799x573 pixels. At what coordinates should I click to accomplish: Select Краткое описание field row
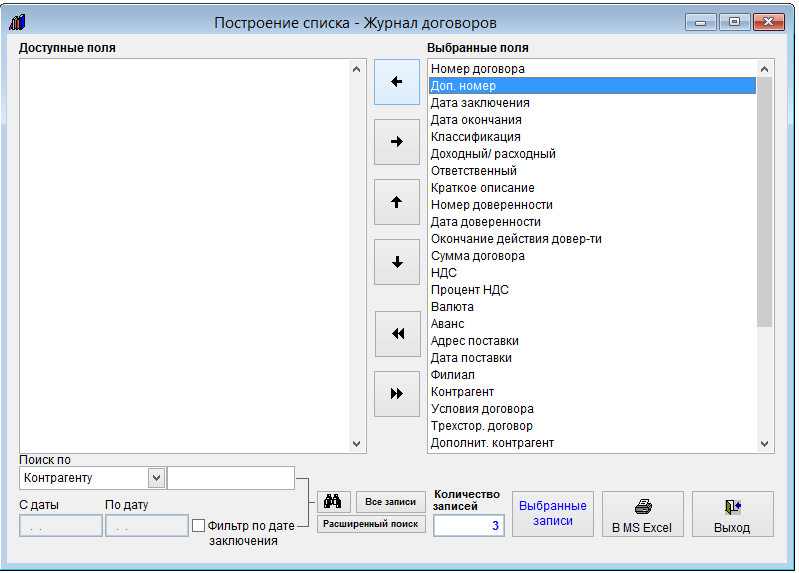click(592, 188)
